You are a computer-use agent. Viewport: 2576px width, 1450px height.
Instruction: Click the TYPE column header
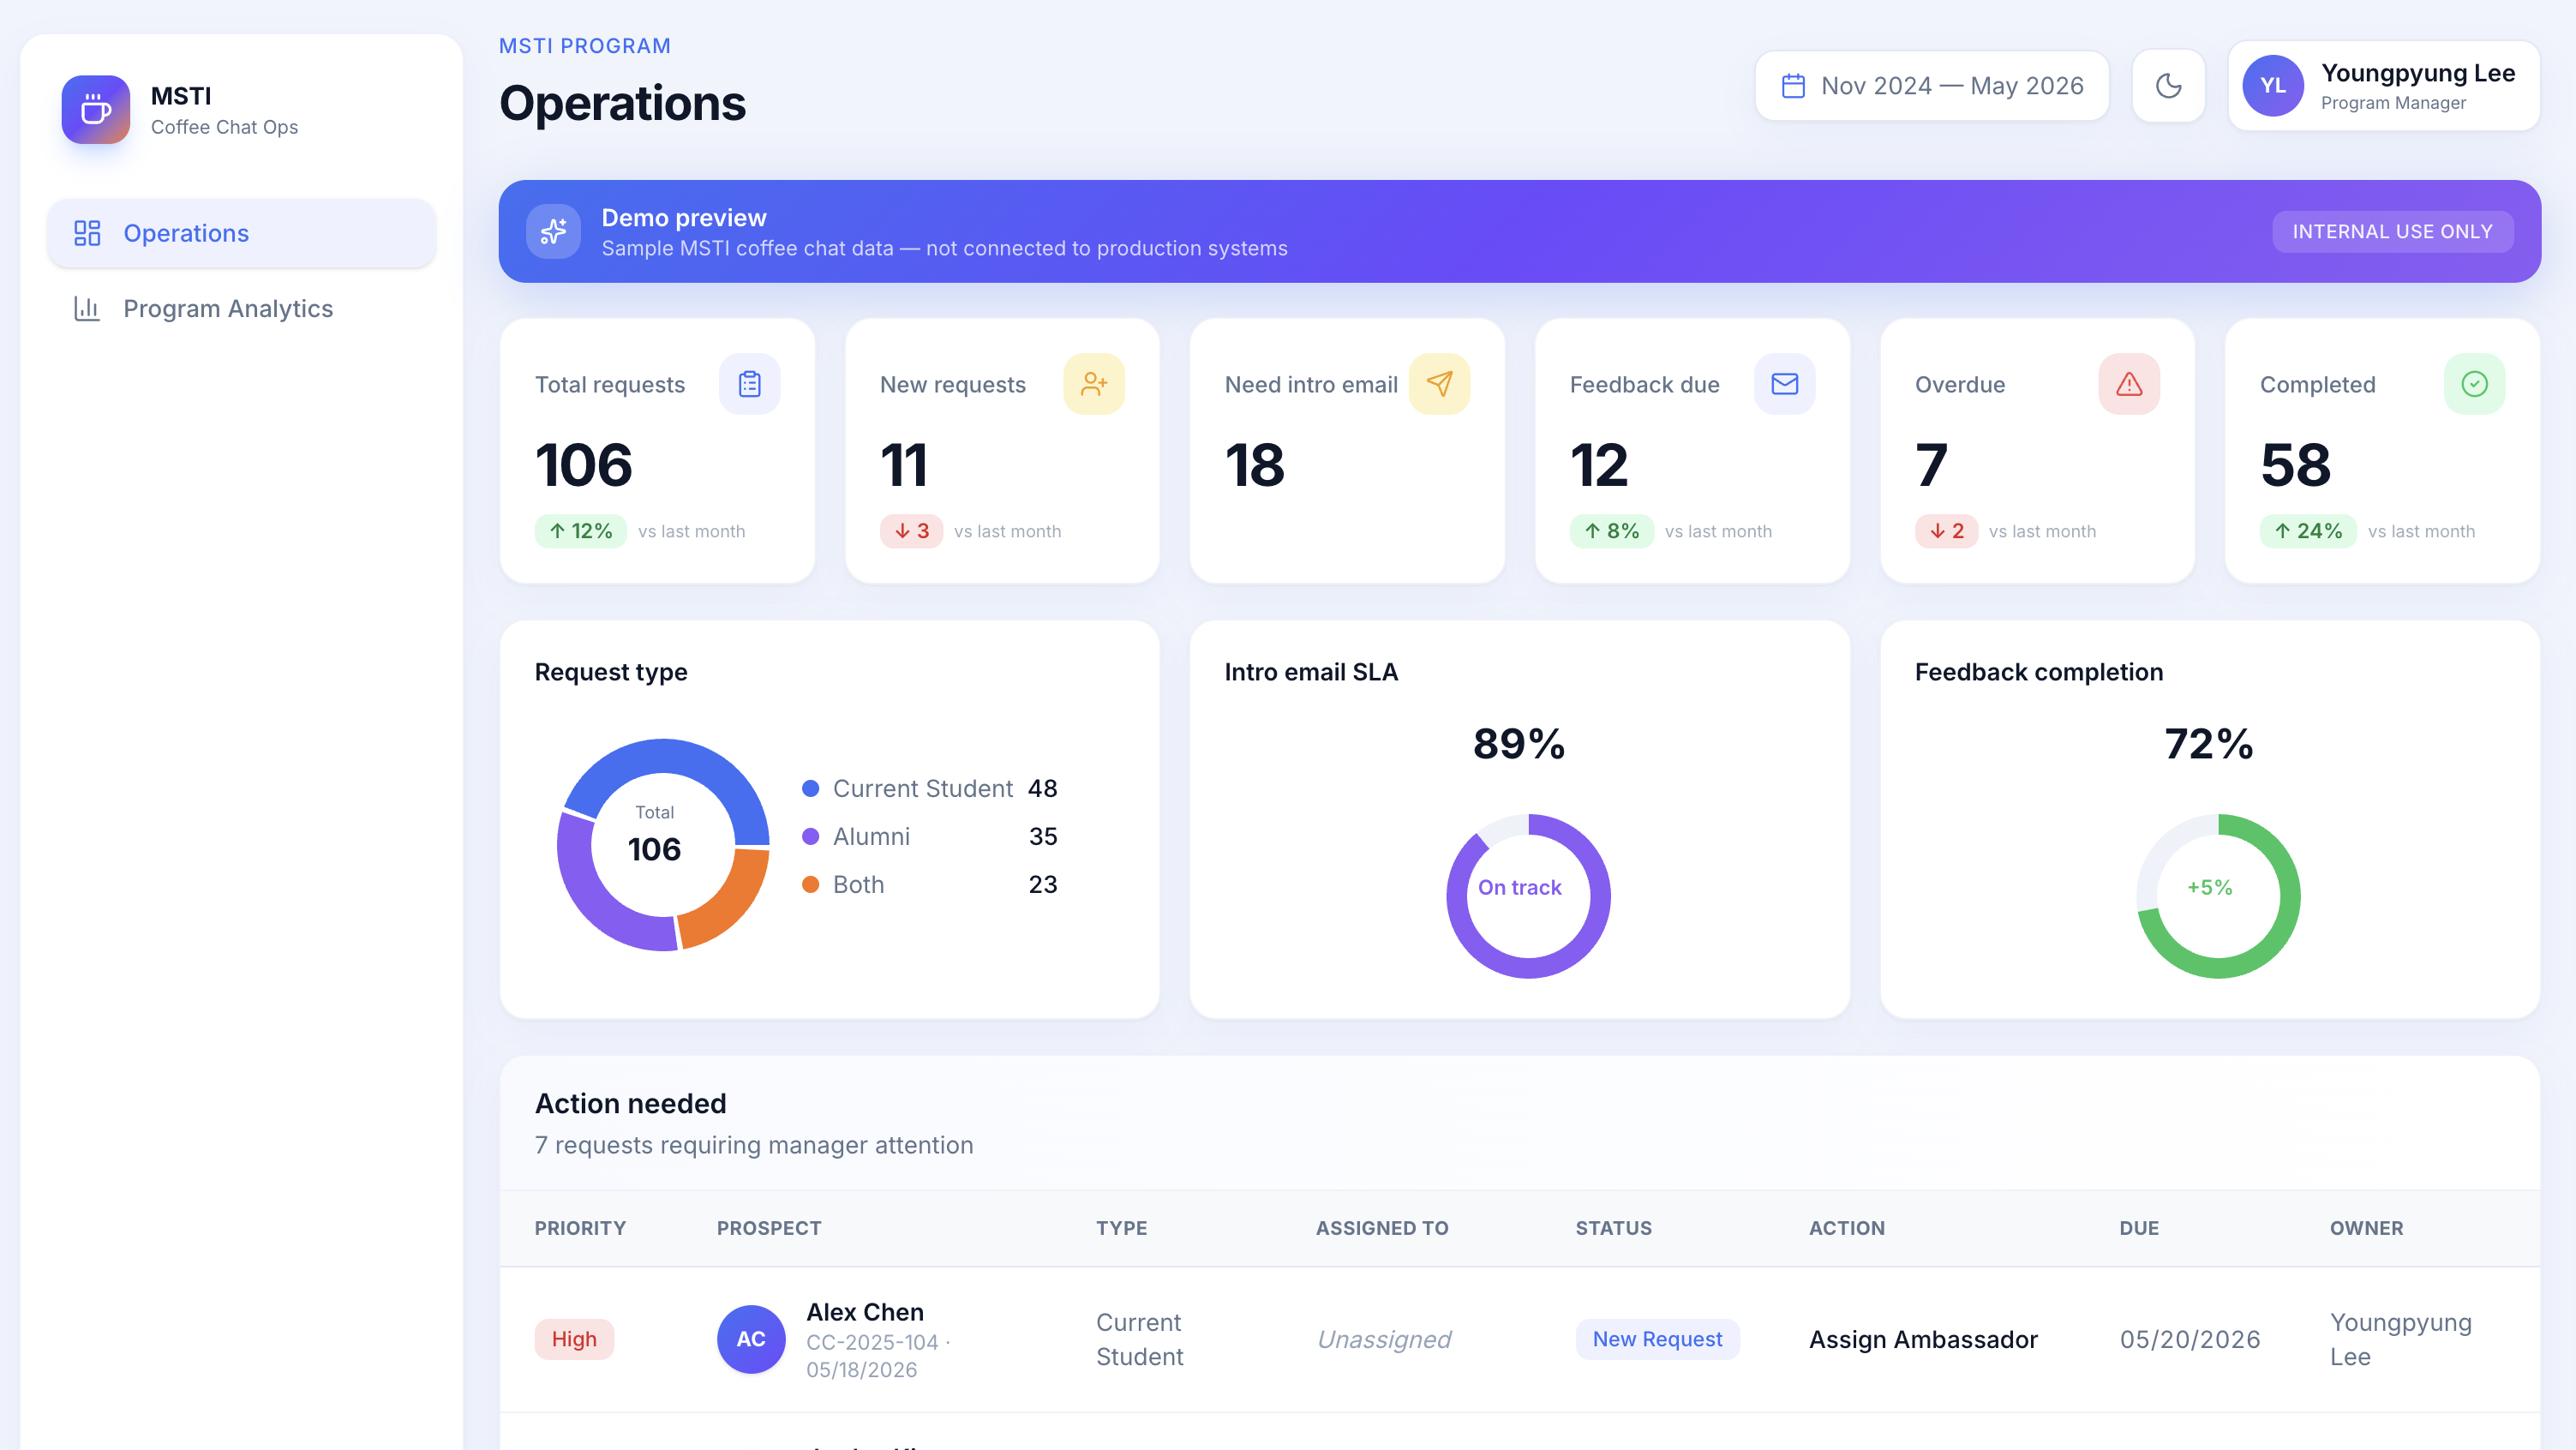pyautogui.click(x=1121, y=1228)
